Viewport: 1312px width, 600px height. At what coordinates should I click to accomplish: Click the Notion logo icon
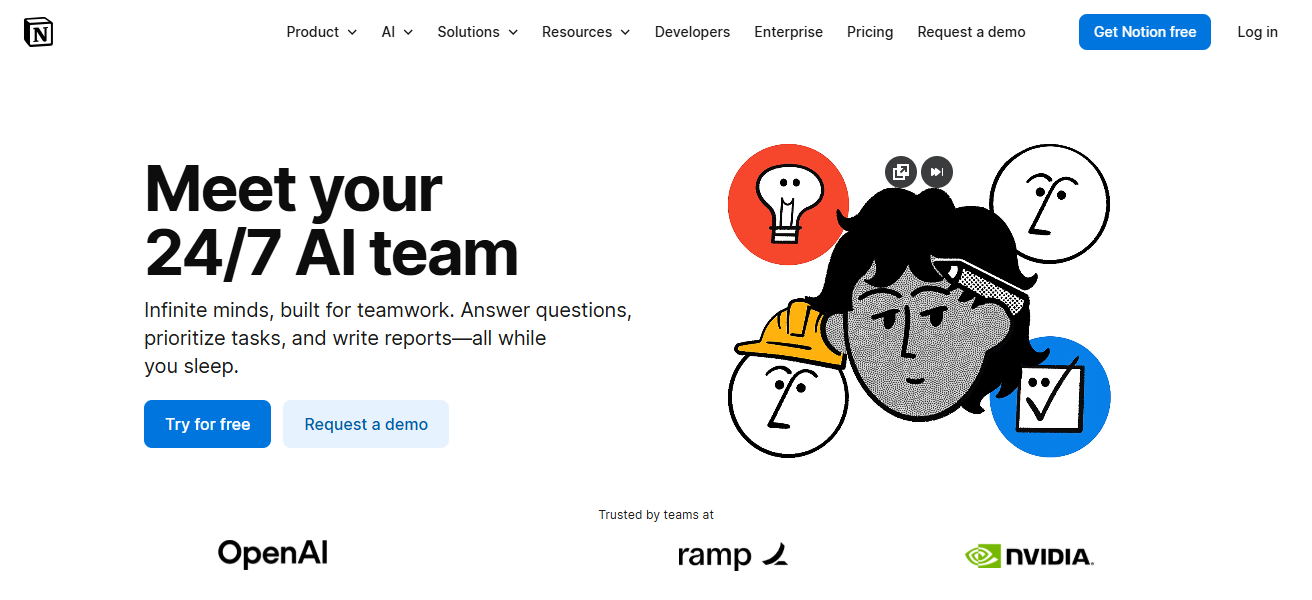38,32
